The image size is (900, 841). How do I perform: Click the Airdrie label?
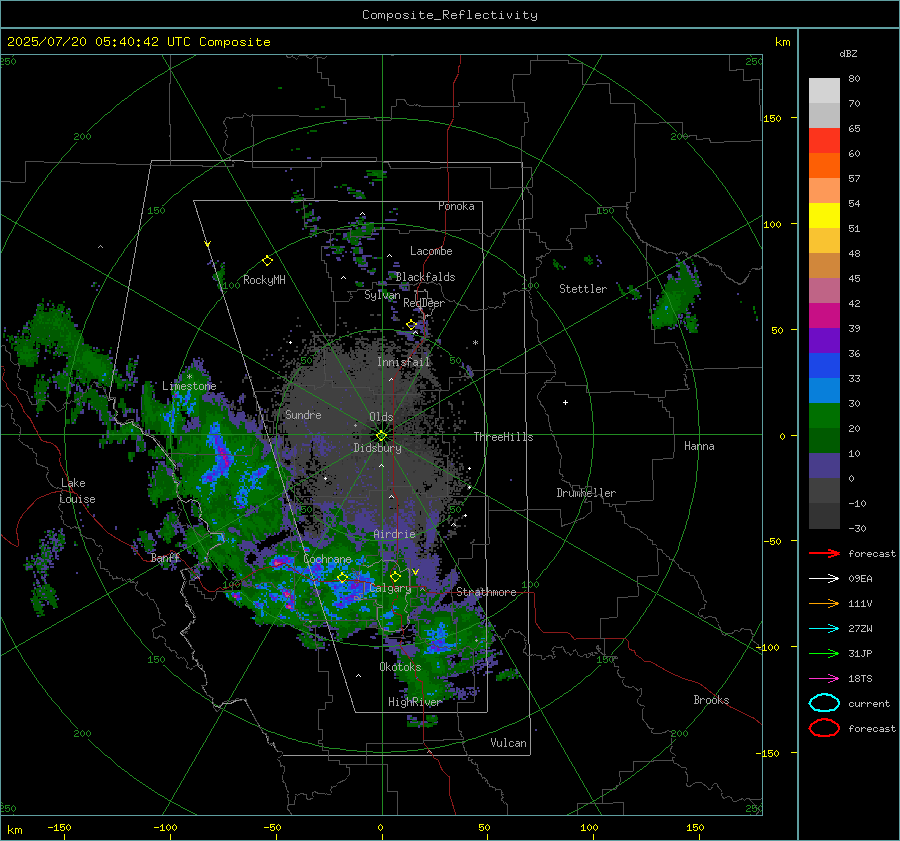pos(394,534)
